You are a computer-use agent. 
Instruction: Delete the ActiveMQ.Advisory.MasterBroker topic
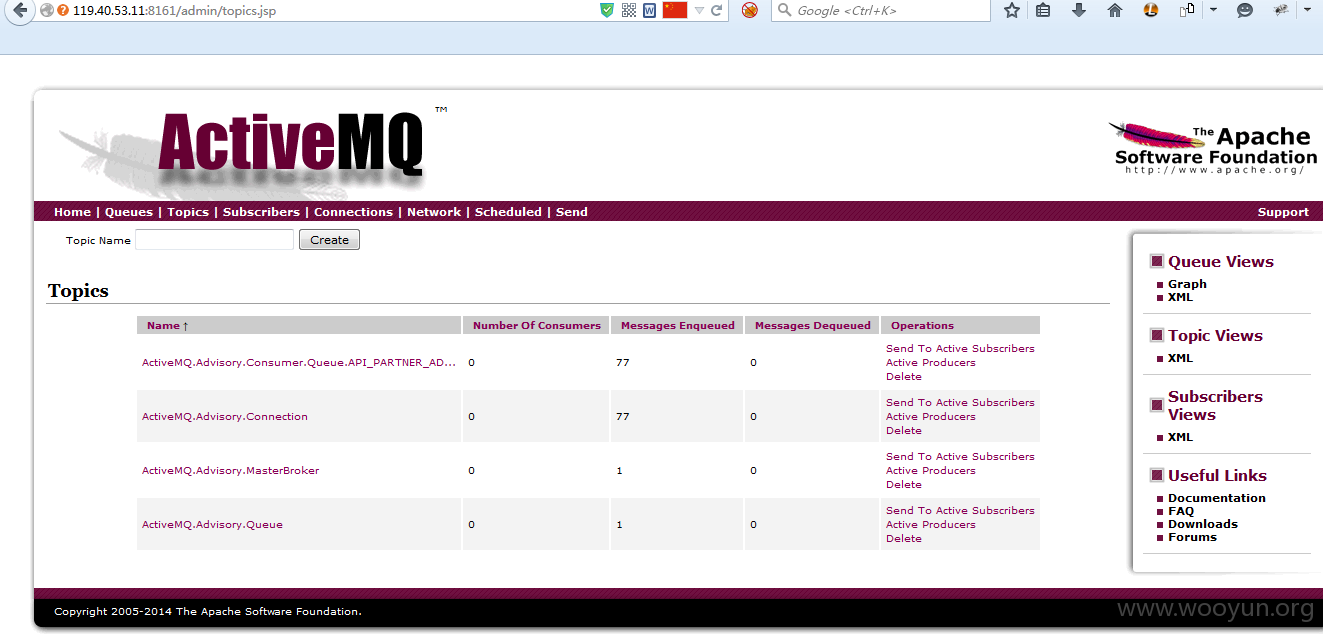pyautogui.click(x=904, y=484)
